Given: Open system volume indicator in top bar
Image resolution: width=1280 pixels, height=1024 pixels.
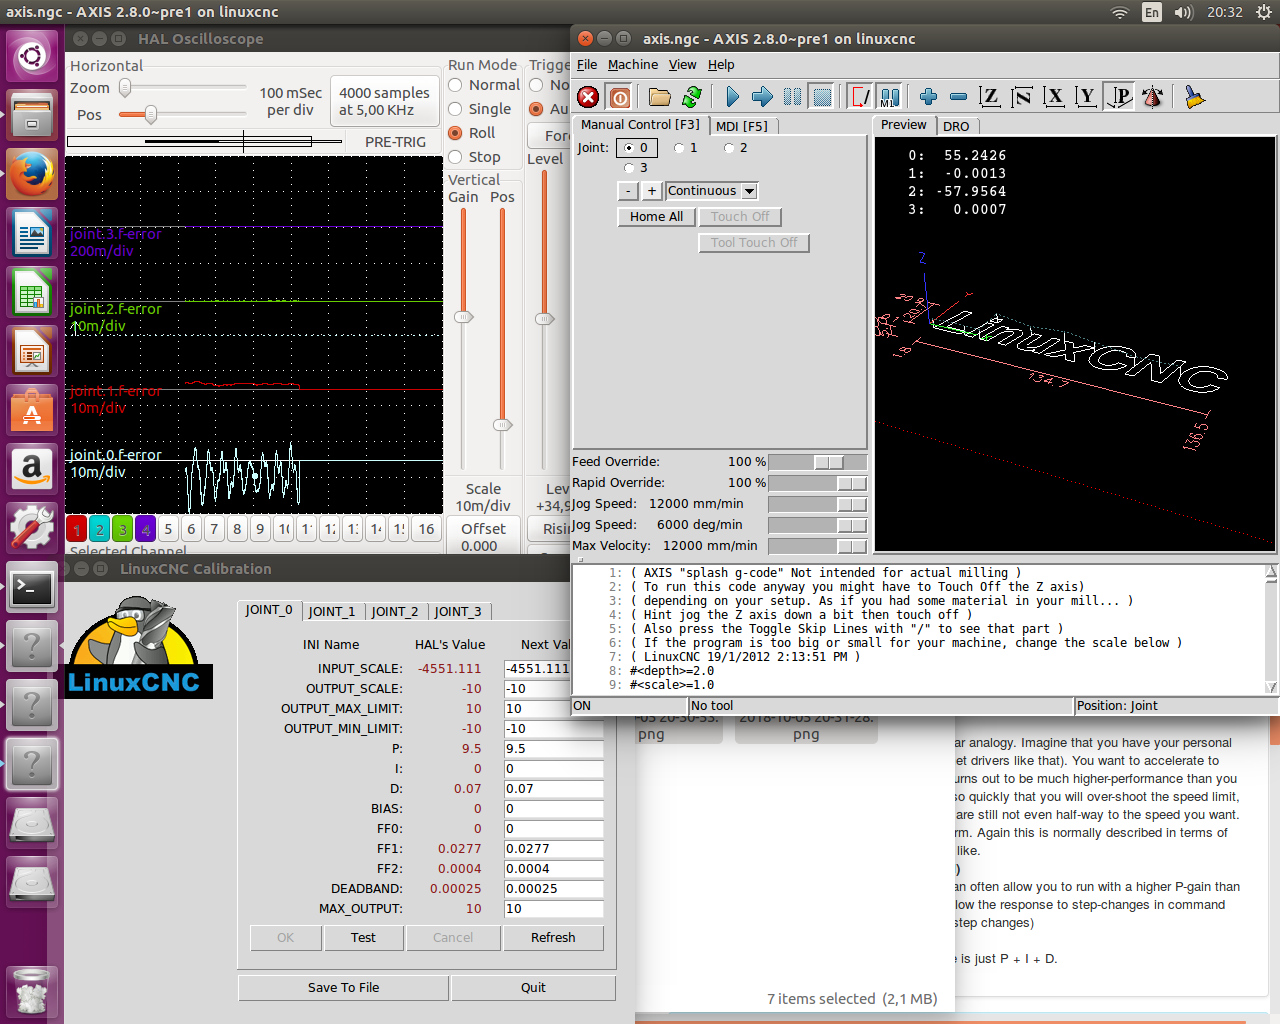Looking at the screenshot, I should pyautogui.click(x=1184, y=12).
